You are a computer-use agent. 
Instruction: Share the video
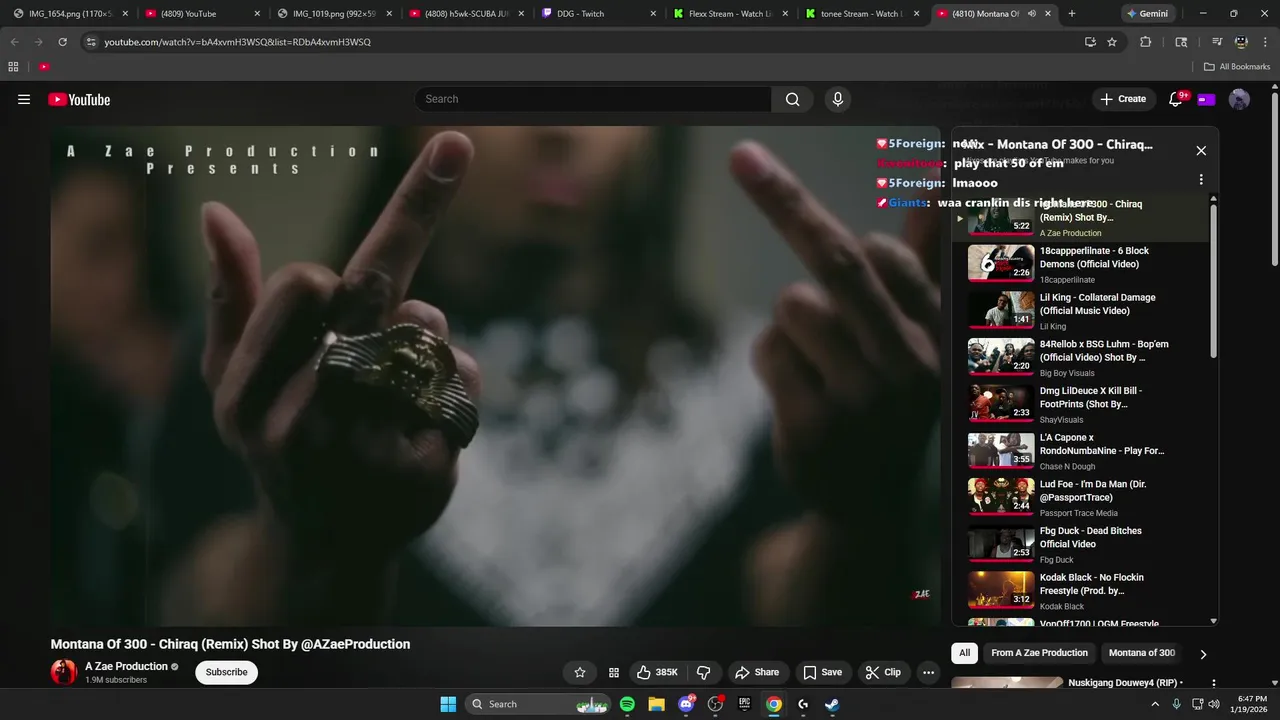tap(756, 672)
